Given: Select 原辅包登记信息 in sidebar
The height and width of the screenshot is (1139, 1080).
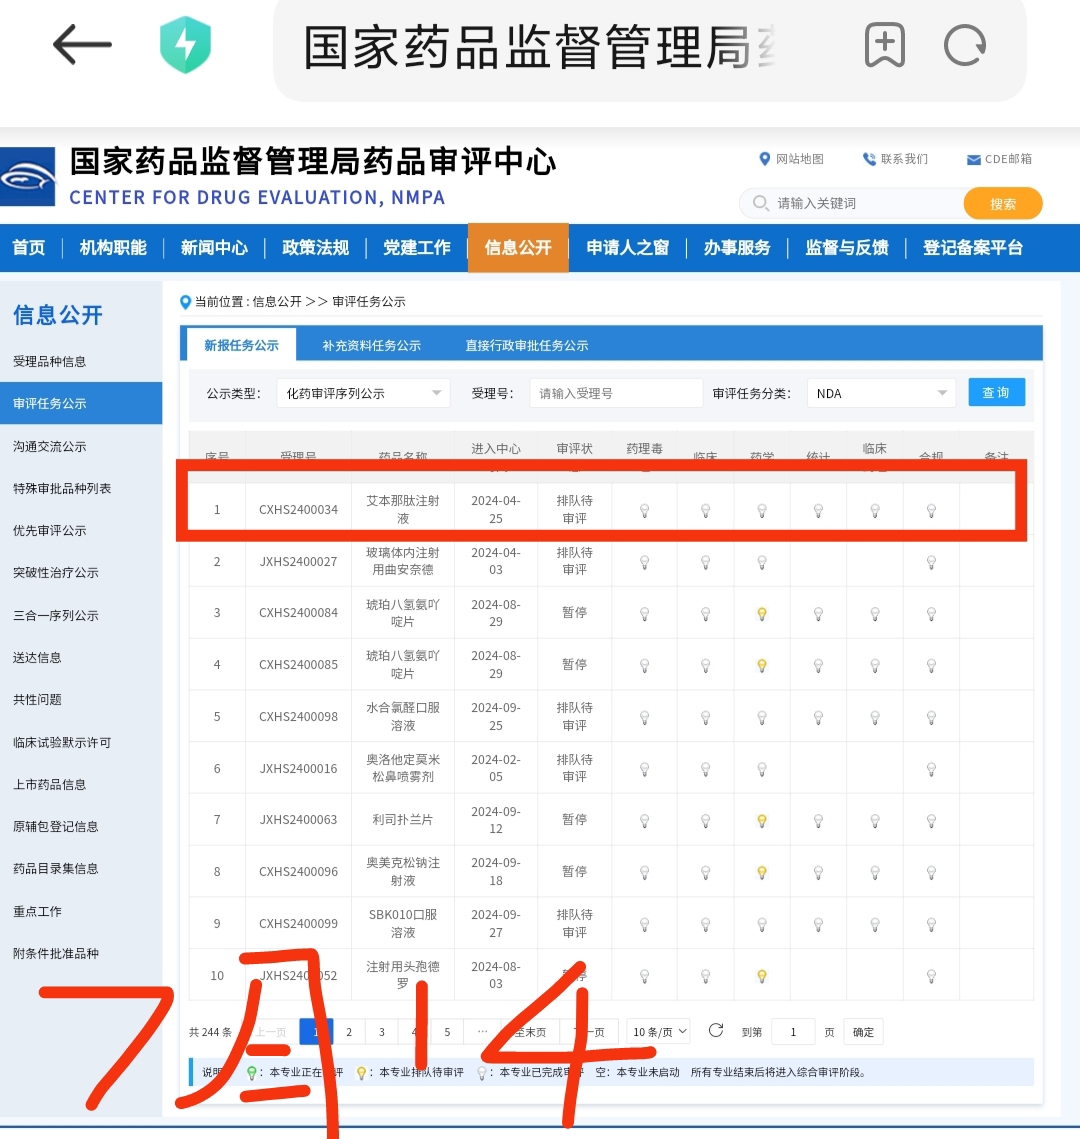Looking at the screenshot, I should (x=55, y=826).
